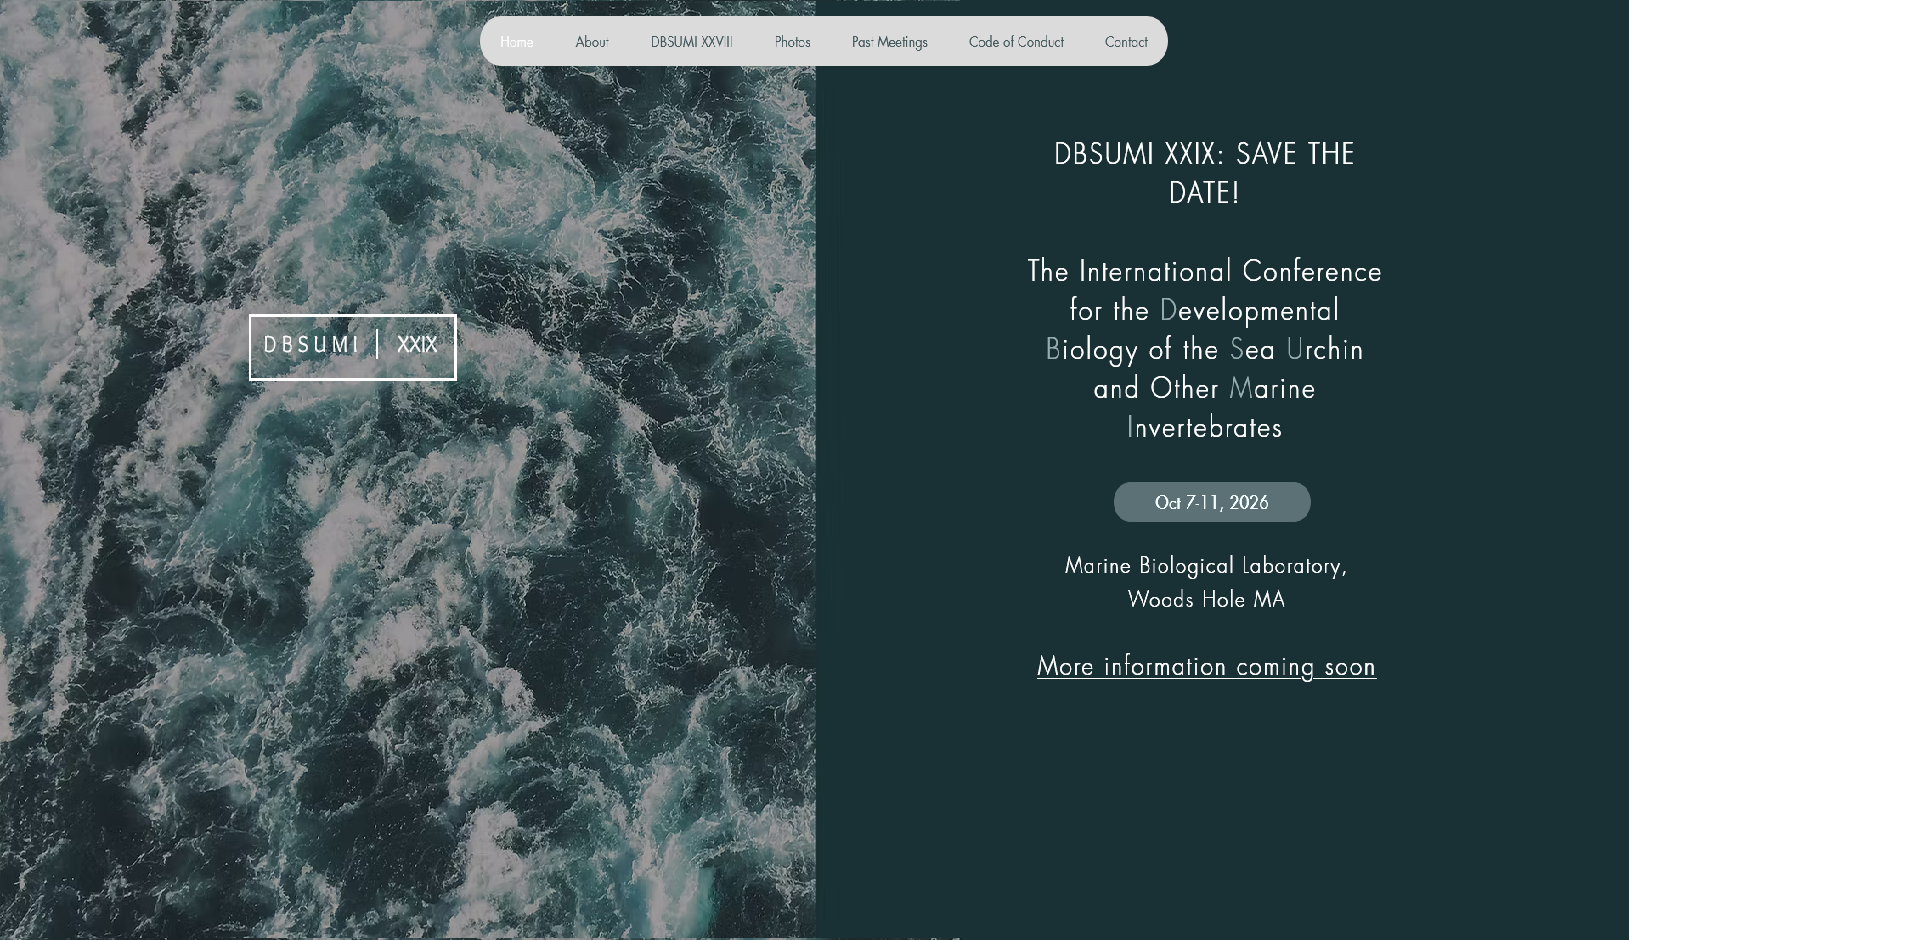Click the SAVE THE DATE heading
Image resolution: width=1920 pixels, height=940 pixels.
click(1204, 173)
